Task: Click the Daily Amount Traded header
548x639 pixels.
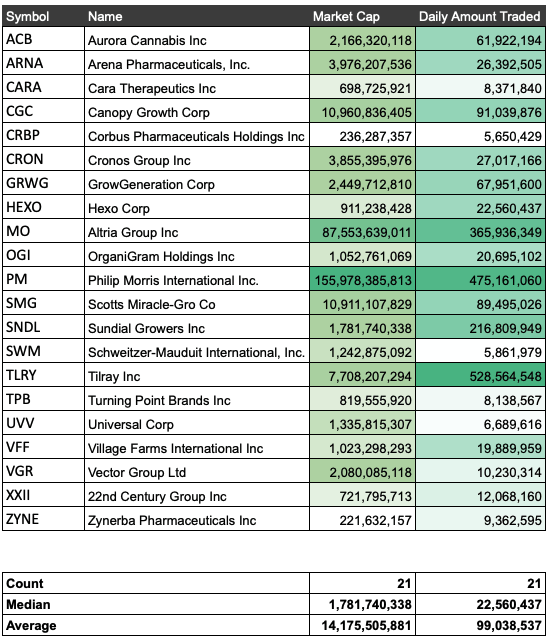Action: (x=480, y=16)
